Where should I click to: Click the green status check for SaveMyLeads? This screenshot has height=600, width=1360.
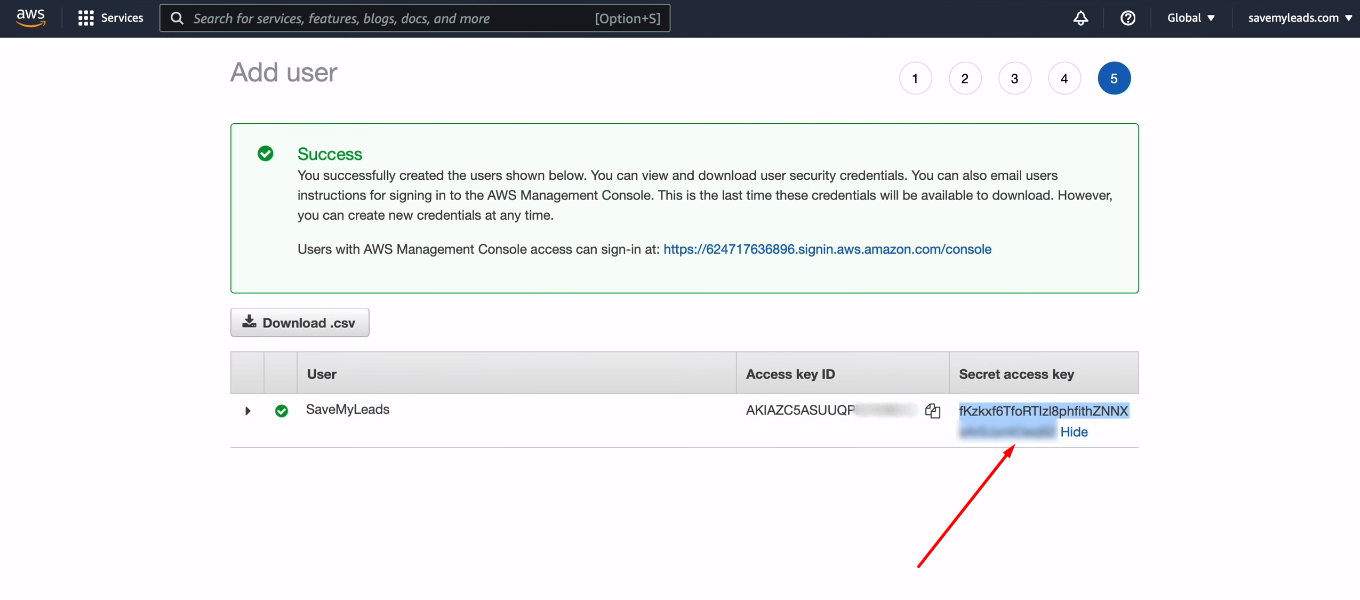pyautogui.click(x=281, y=411)
